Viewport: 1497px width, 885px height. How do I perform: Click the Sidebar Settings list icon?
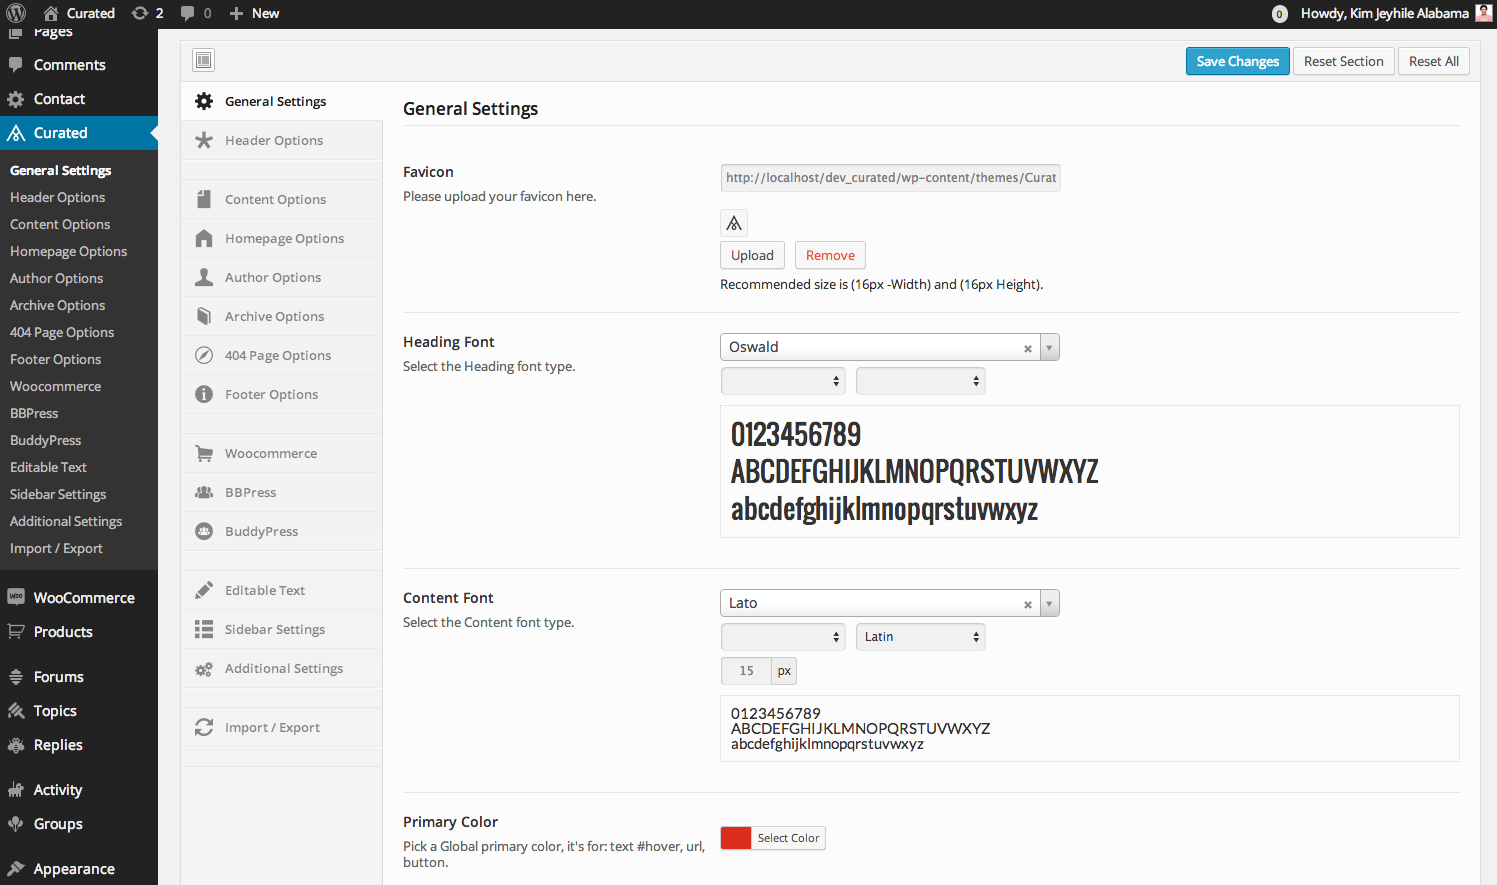tap(204, 629)
